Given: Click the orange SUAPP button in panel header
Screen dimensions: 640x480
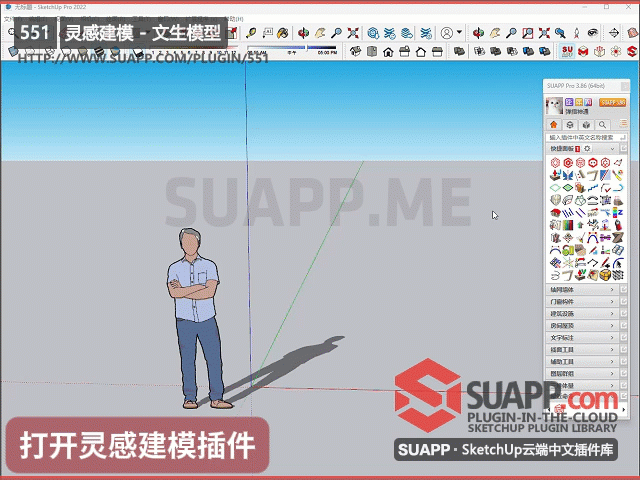Looking at the screenshot, I should pyautogui.click(x=612, y=102).
